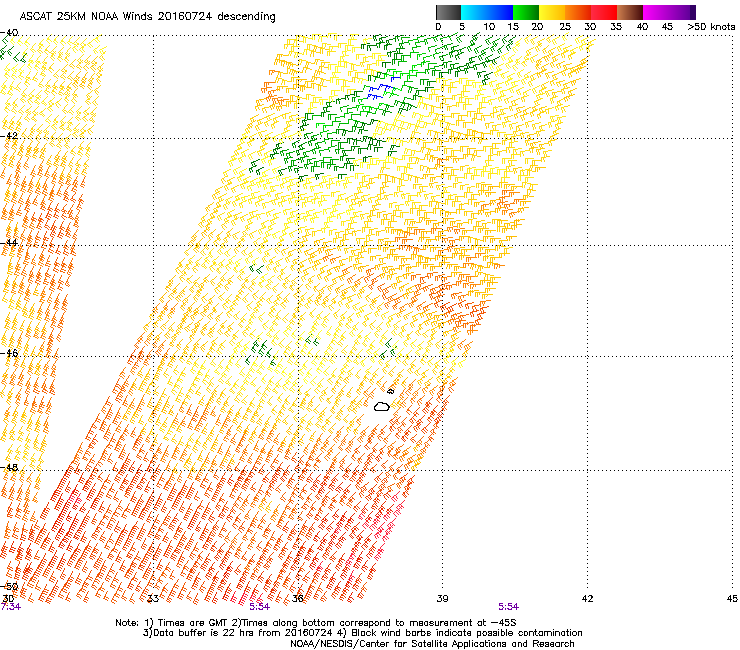Click the '-40' latitude axis label

pyautogui.click(x=9, y=33)
